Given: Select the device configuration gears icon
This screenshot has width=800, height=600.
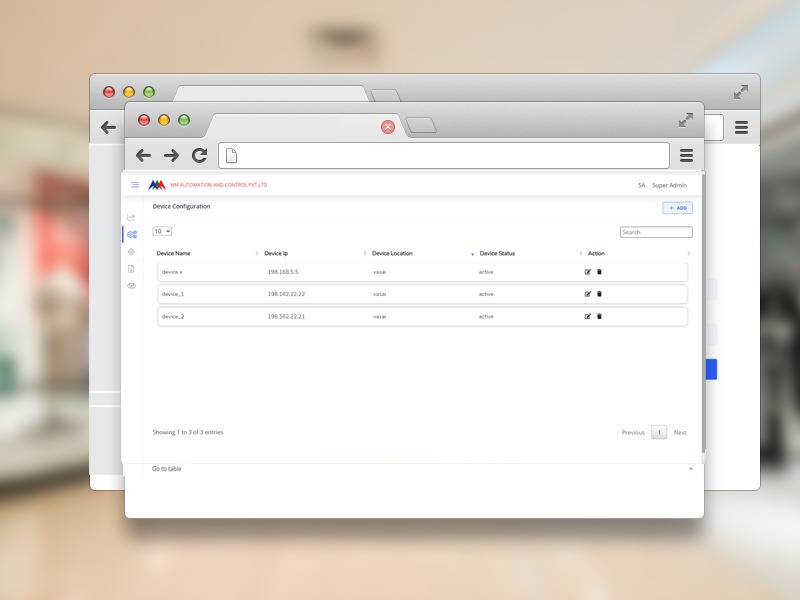Looking at the screenshot, I should point(131,234).
